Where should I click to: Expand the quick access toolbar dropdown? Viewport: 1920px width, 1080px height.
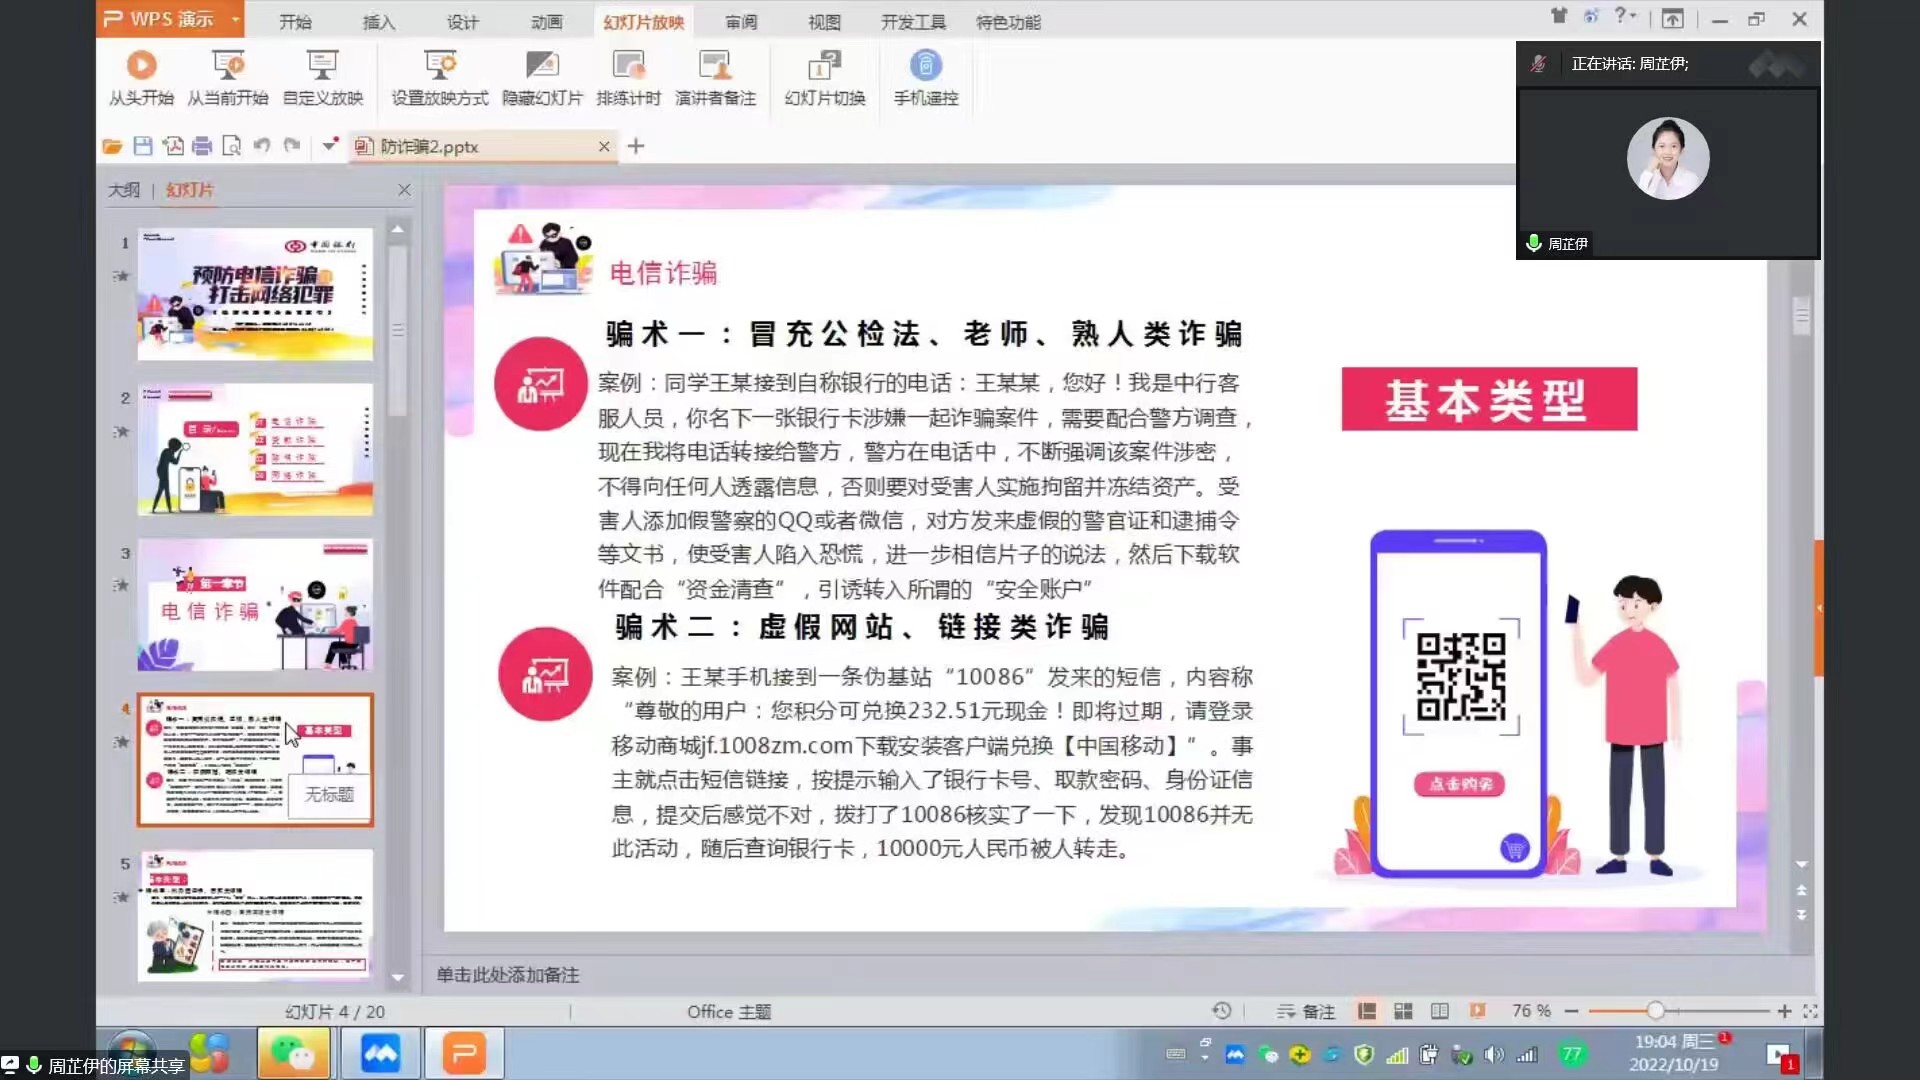(x=329, y=146)
